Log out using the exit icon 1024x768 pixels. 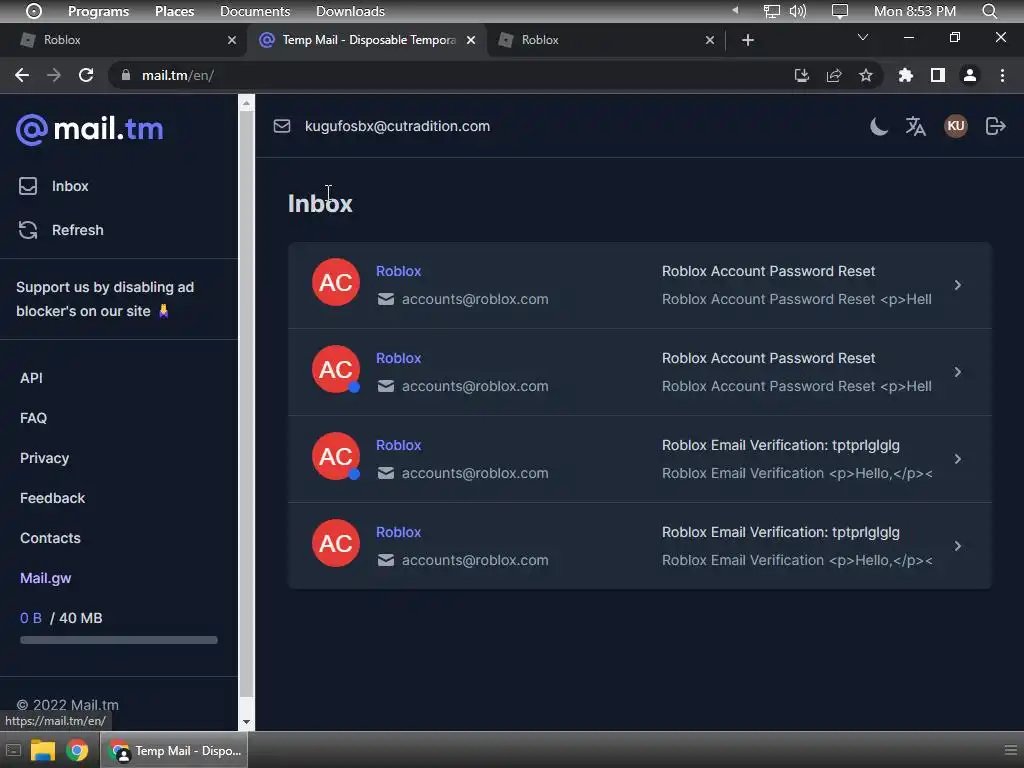click(x=995, y=126)
